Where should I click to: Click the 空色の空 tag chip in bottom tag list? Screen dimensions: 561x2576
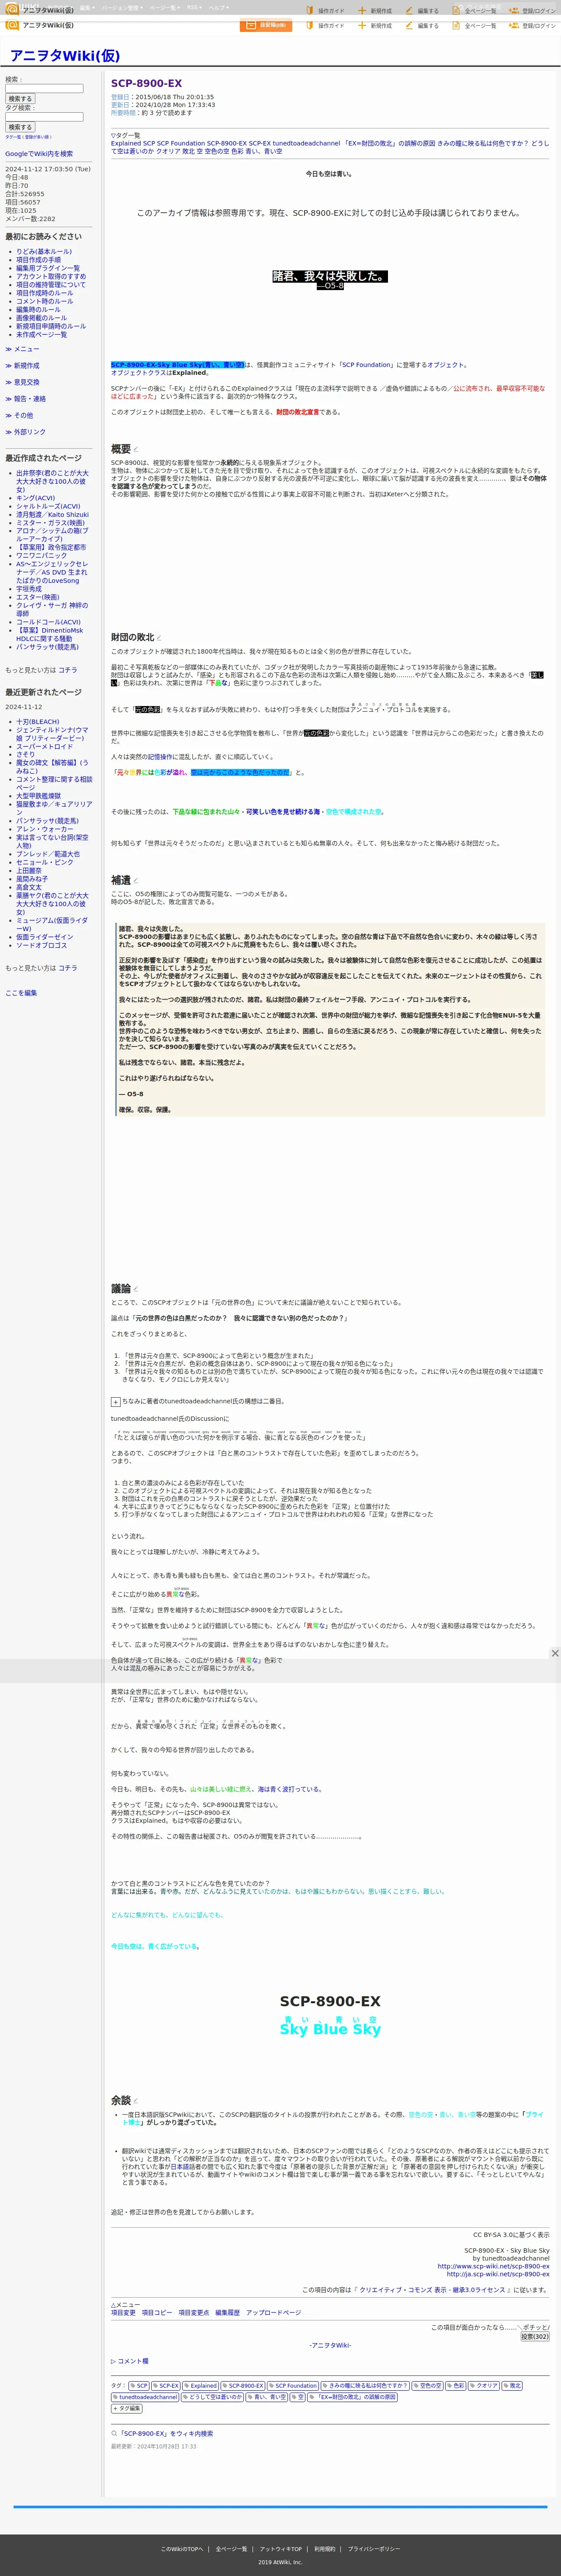(428, 2386)
